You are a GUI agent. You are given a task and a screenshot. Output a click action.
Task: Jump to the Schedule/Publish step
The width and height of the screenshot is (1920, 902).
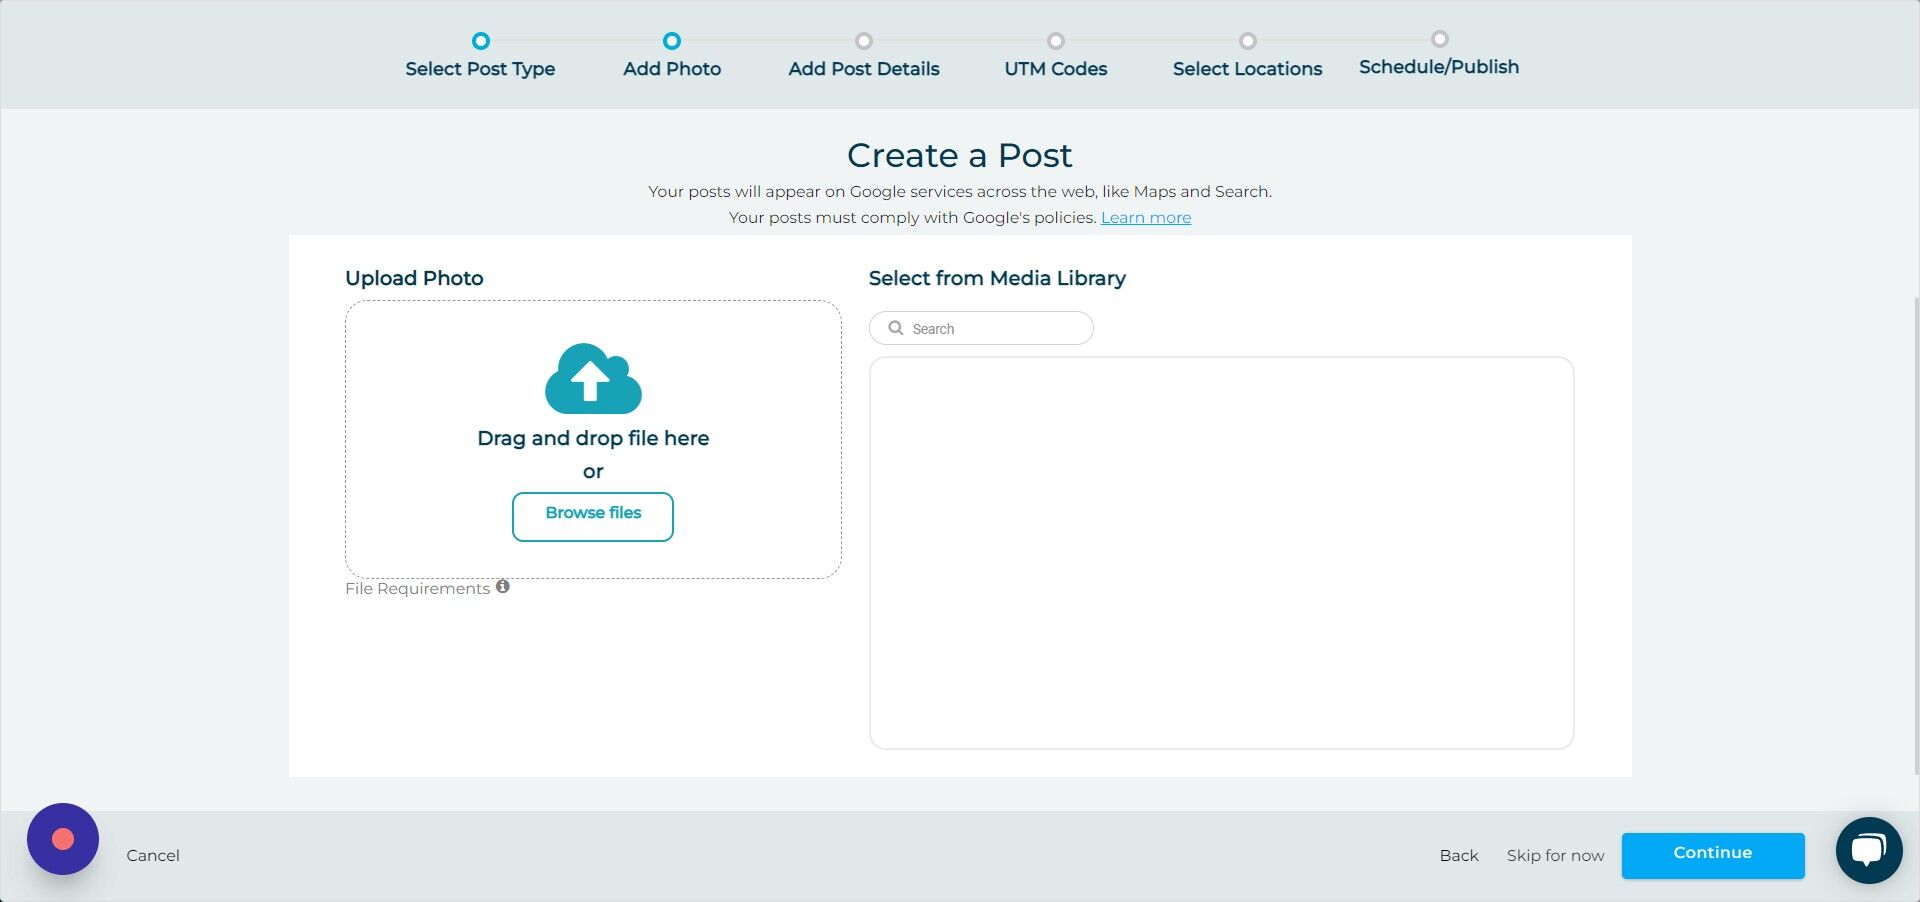pos(1439,67)
